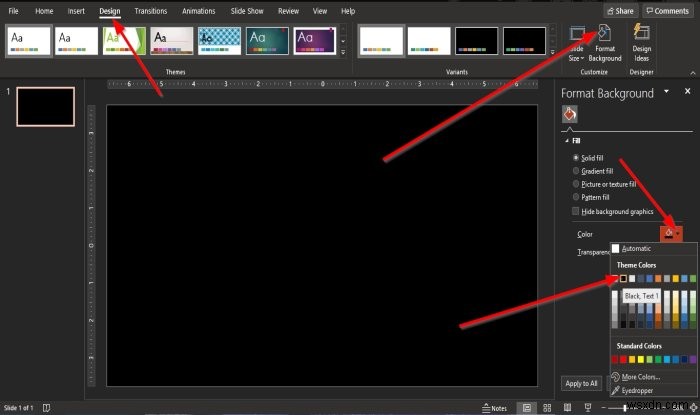The width and height of the screenshot is (700, 415).
Task: Pick the red standard color
Action: (x=623, y=359)
